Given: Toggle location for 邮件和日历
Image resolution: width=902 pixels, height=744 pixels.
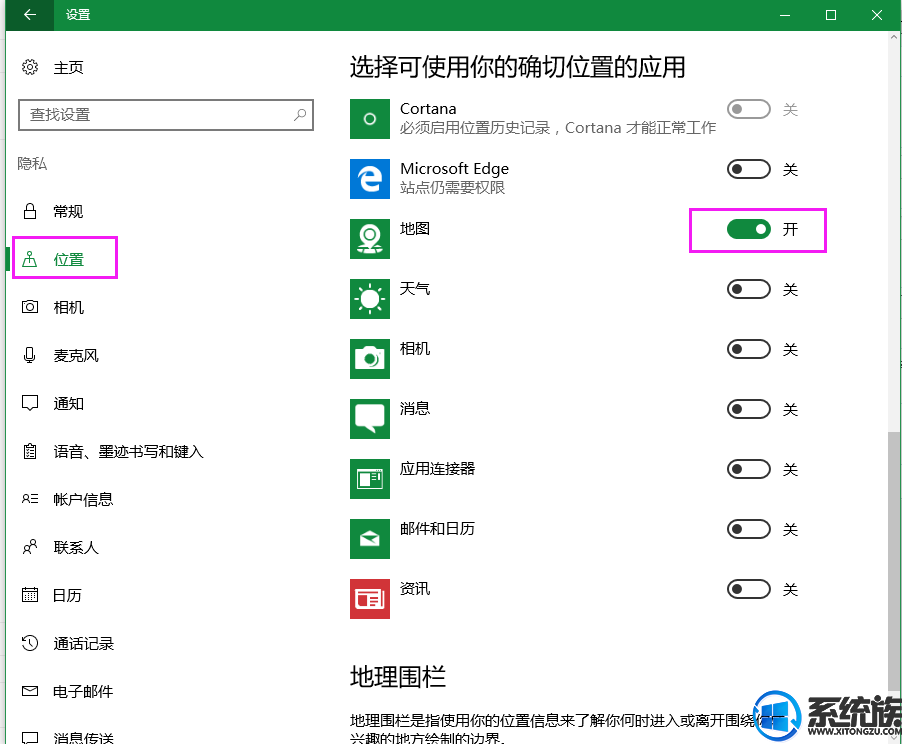Looking at the screenshot, I should tap(748, 529).
